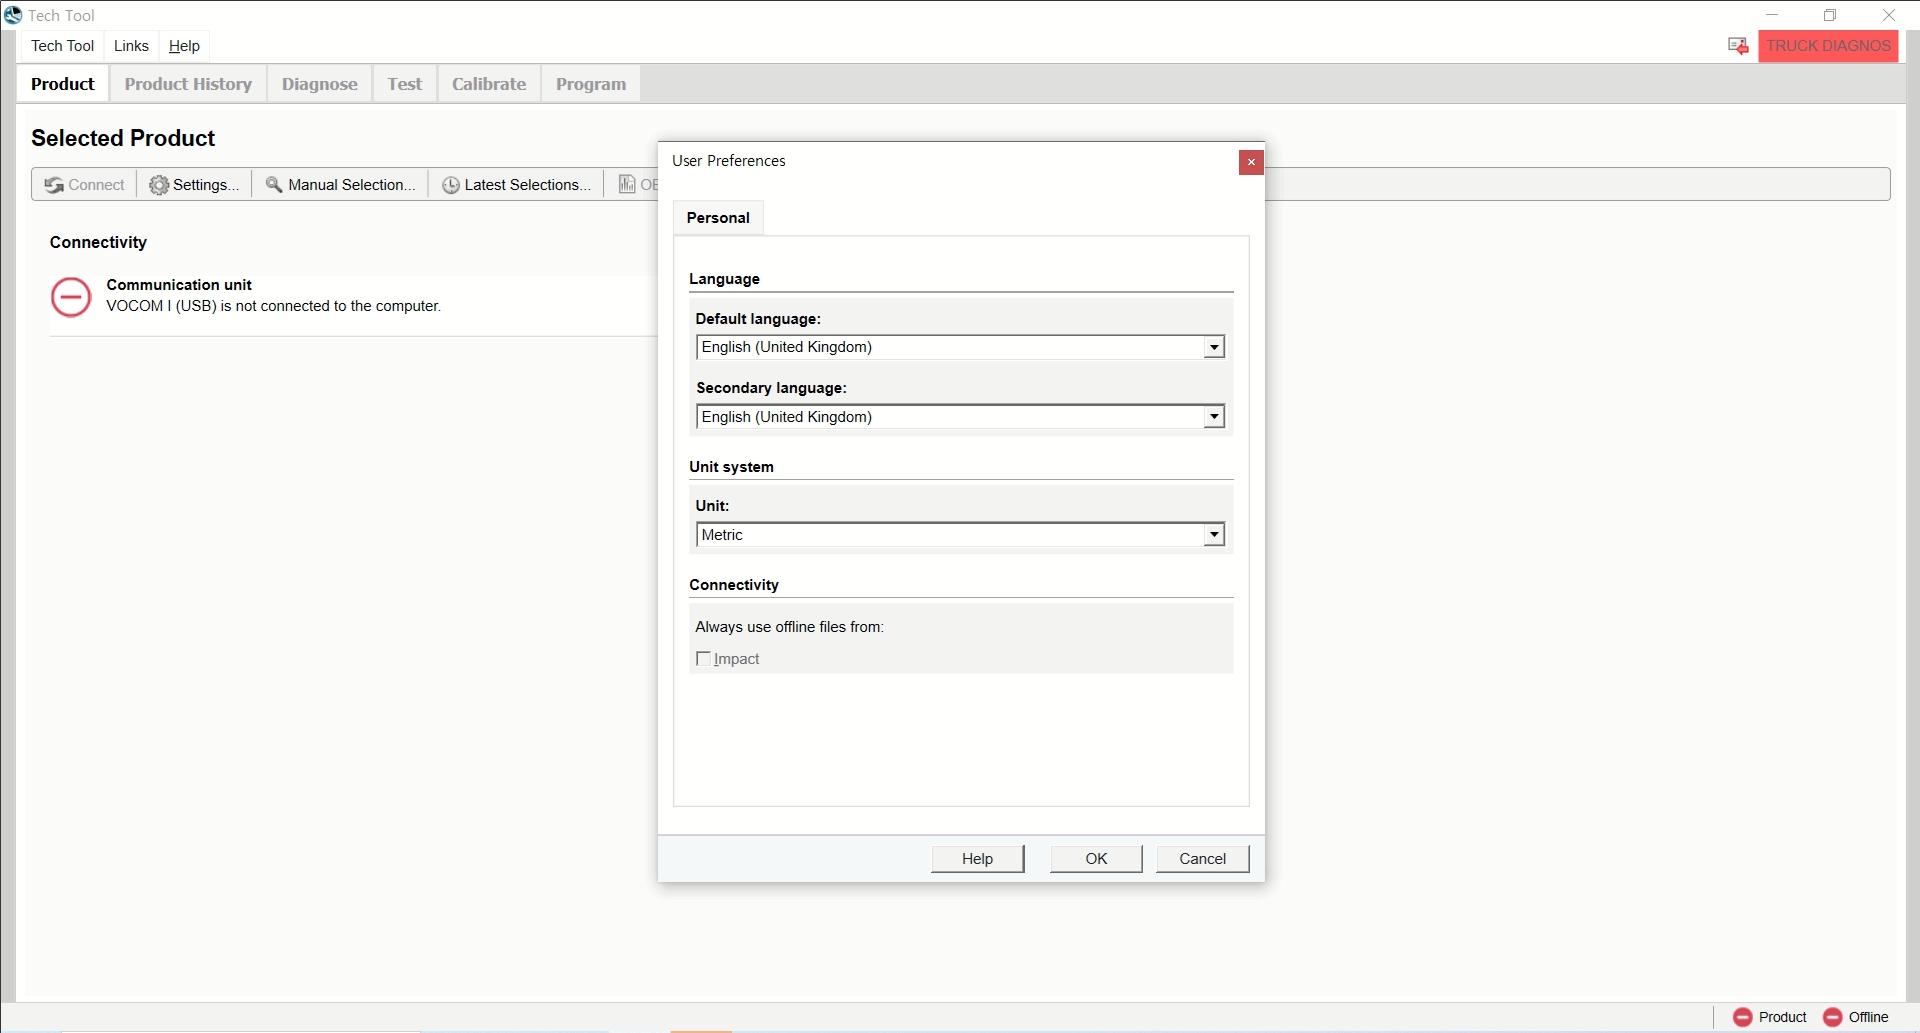
Task: Open the Secondary language dropdown
Action: pos(1213,417)
